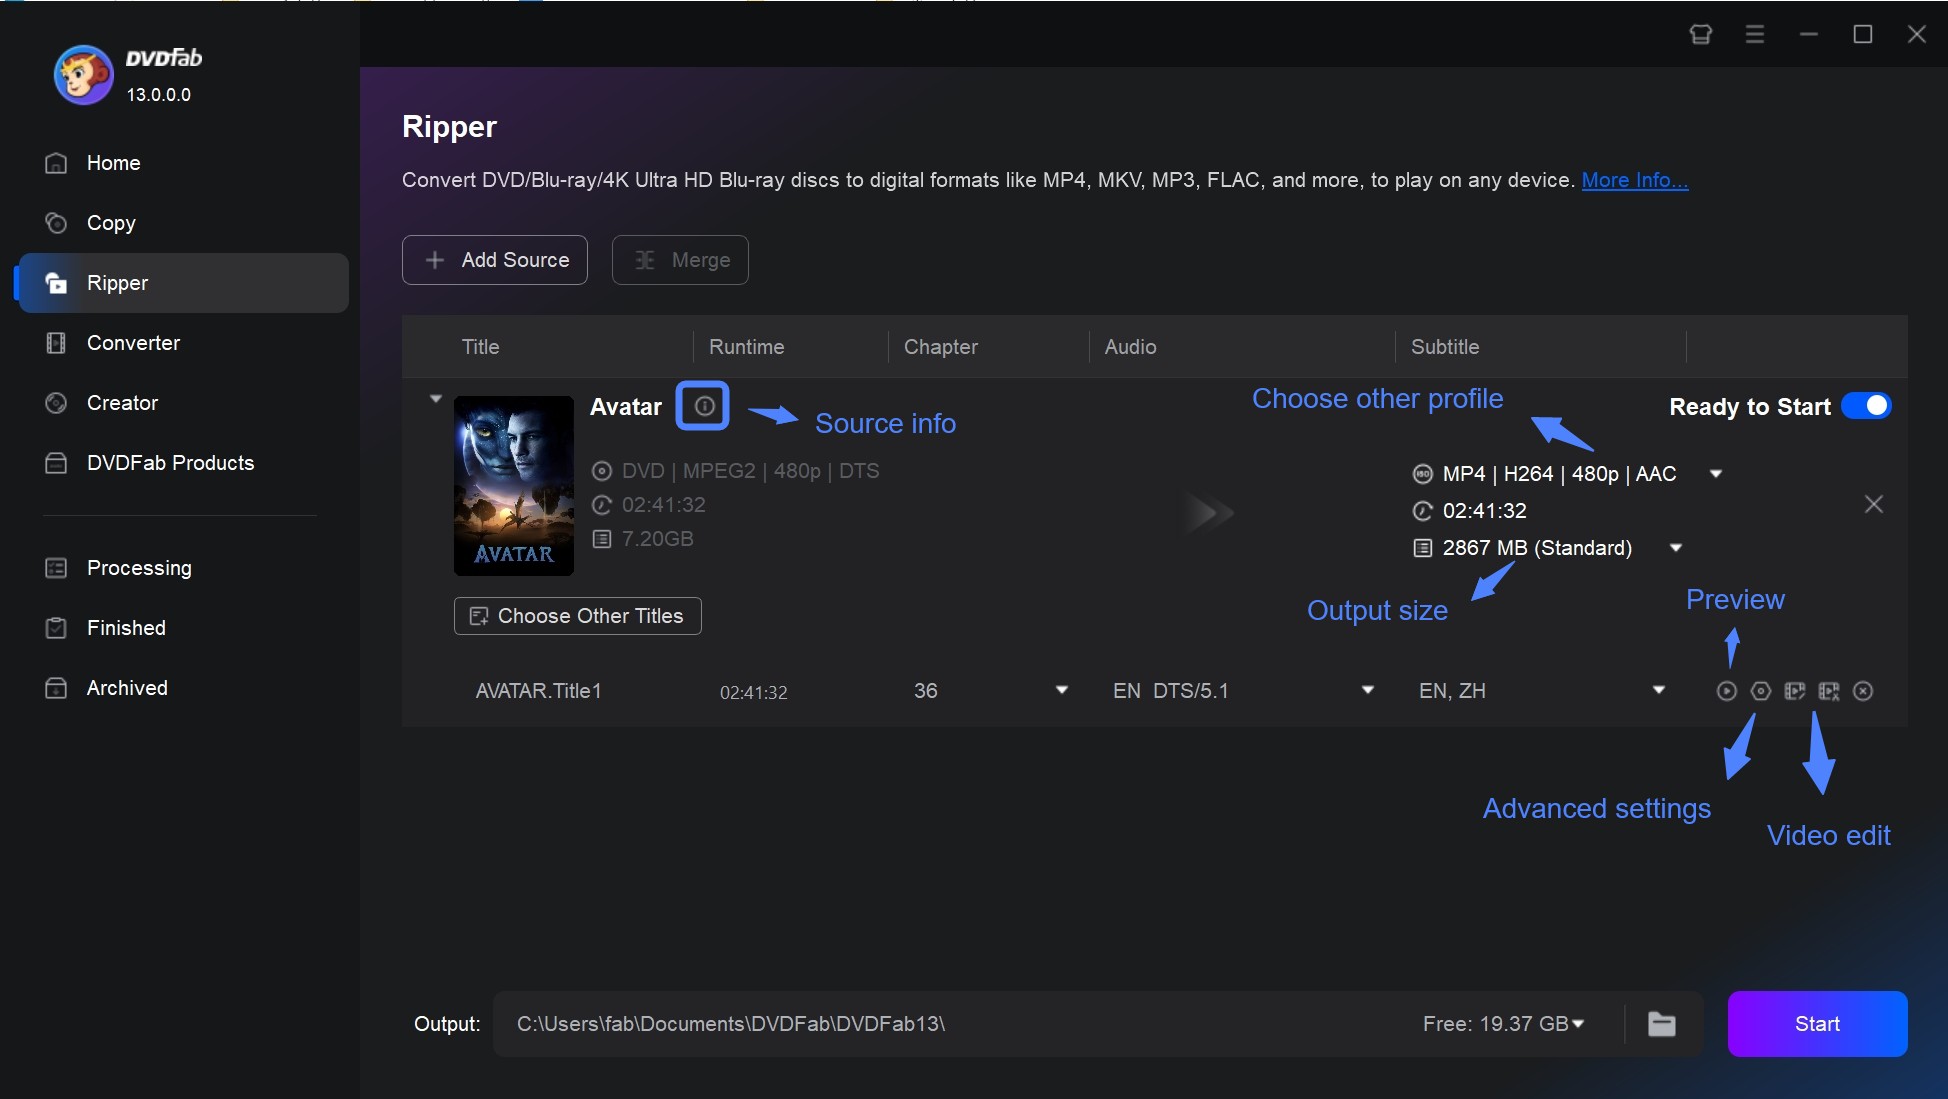The image size is (1948, 1099).
Task: Click the Preview icon for AVATAR.Title1
Action: [1725, 691]
